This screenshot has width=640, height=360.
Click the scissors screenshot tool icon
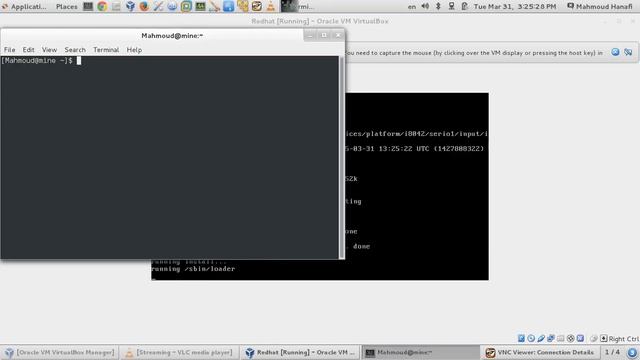coord(158,6)
